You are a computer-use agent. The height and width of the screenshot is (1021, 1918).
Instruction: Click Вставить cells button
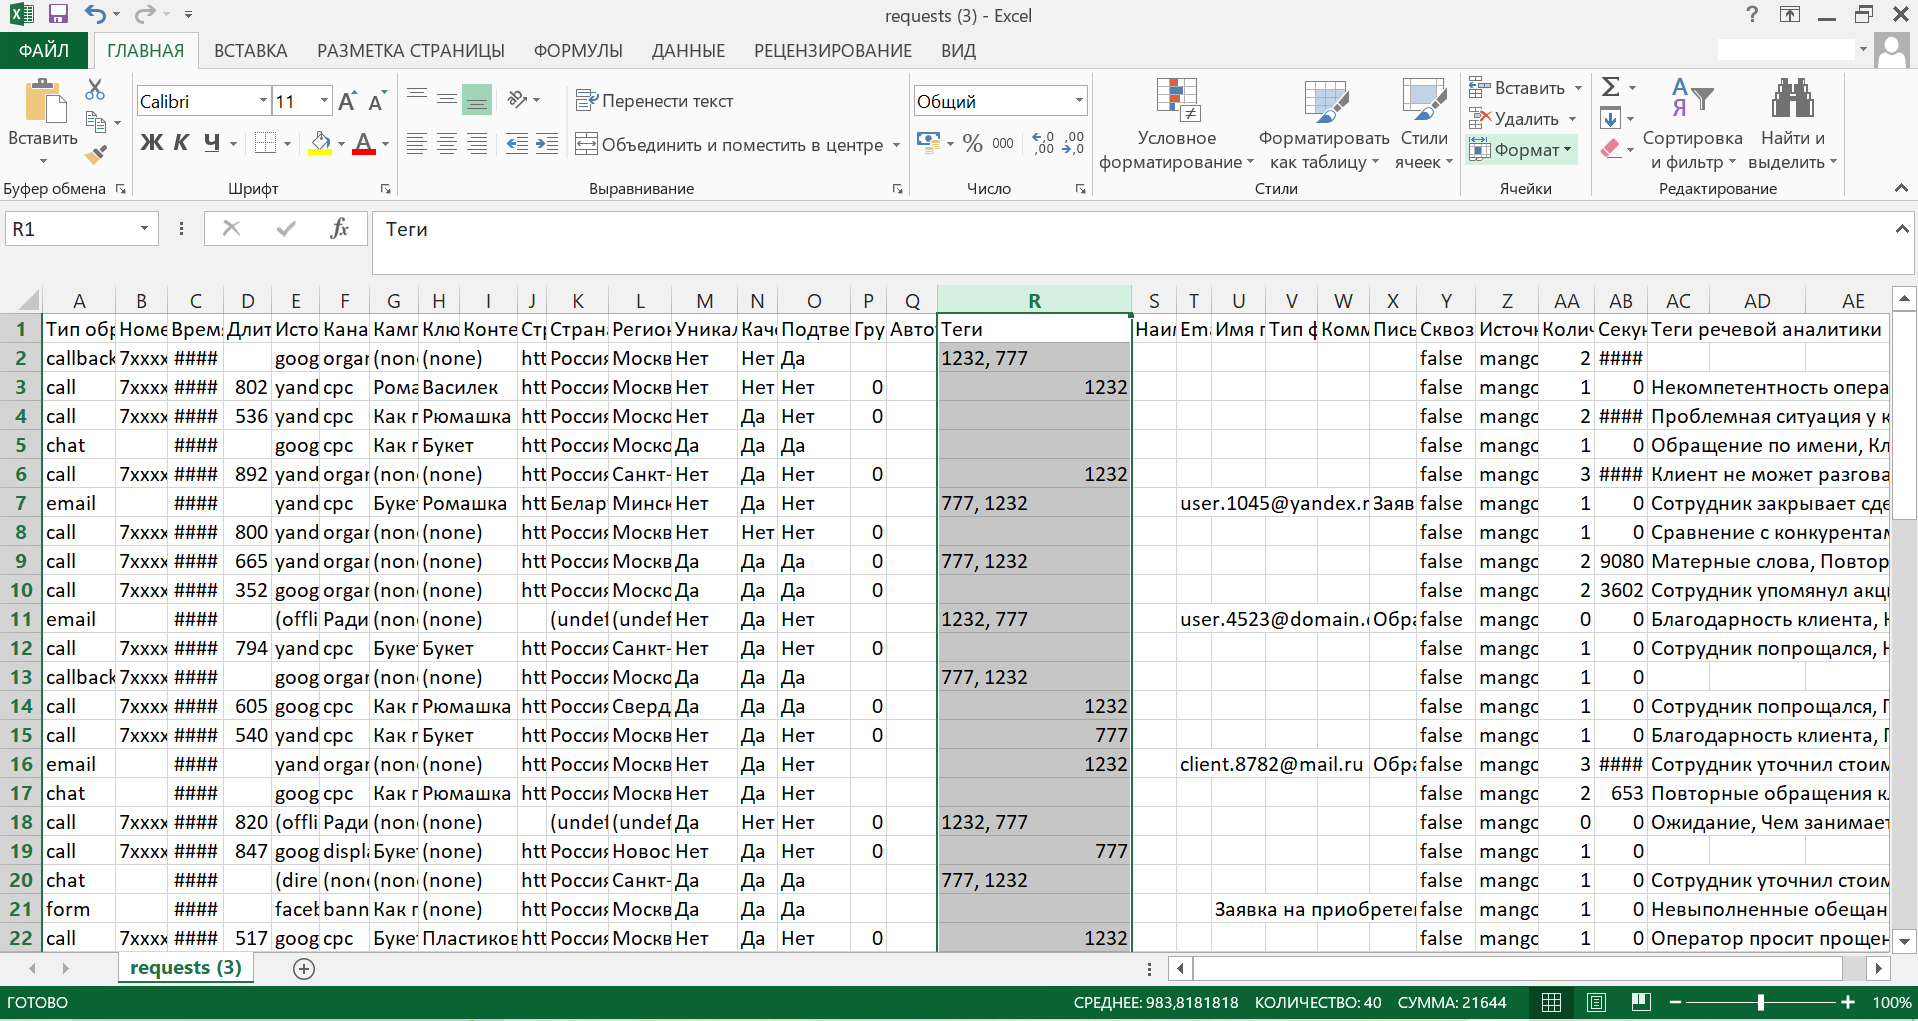(x=1517, y=88)
